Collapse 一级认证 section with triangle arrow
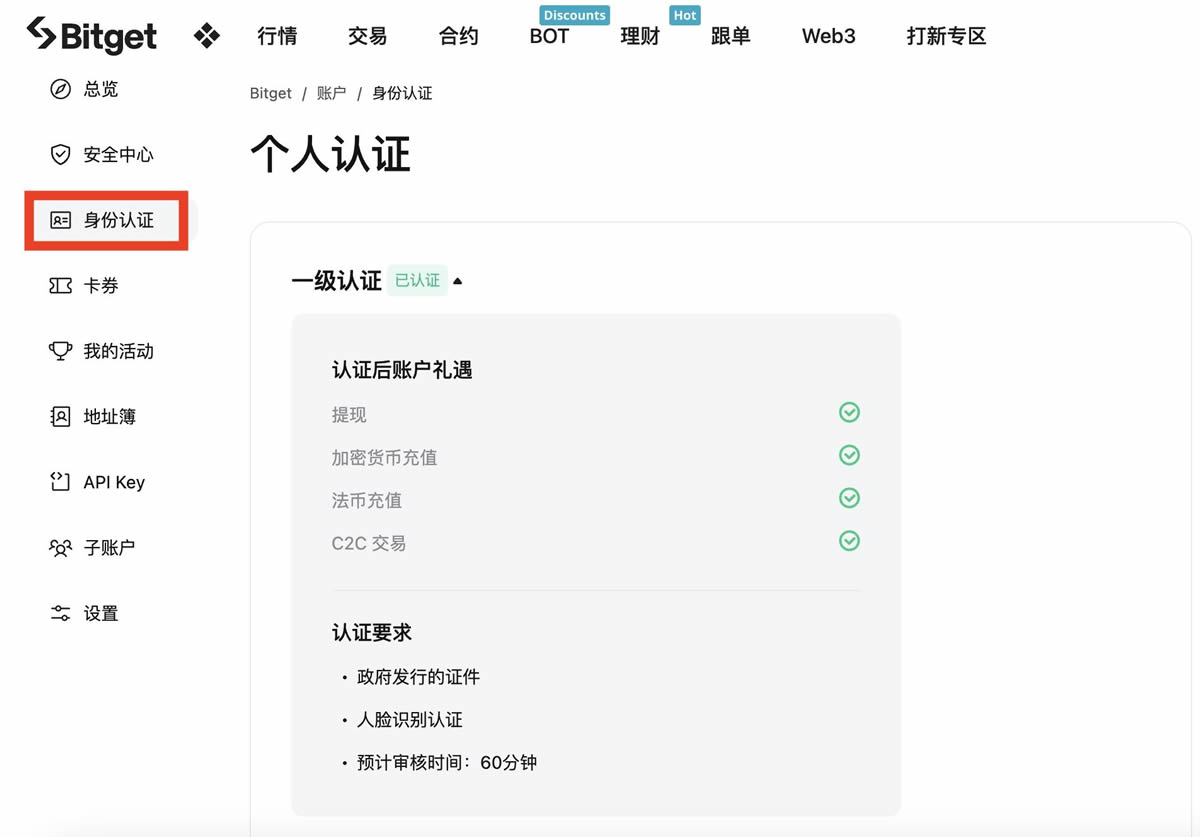Image resolution: width=1200 pixels, height=837 pixels. click(x=458, y=281)
